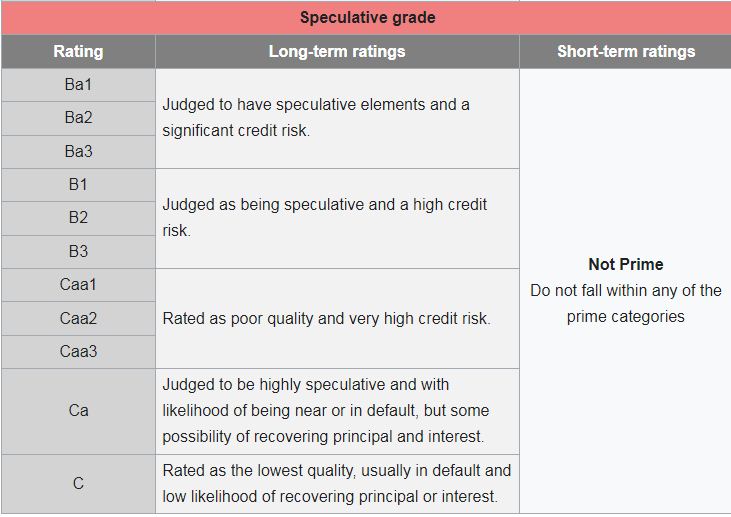731x517 pixels.
Task: Select the Ca rating cell
Action: 78,411
